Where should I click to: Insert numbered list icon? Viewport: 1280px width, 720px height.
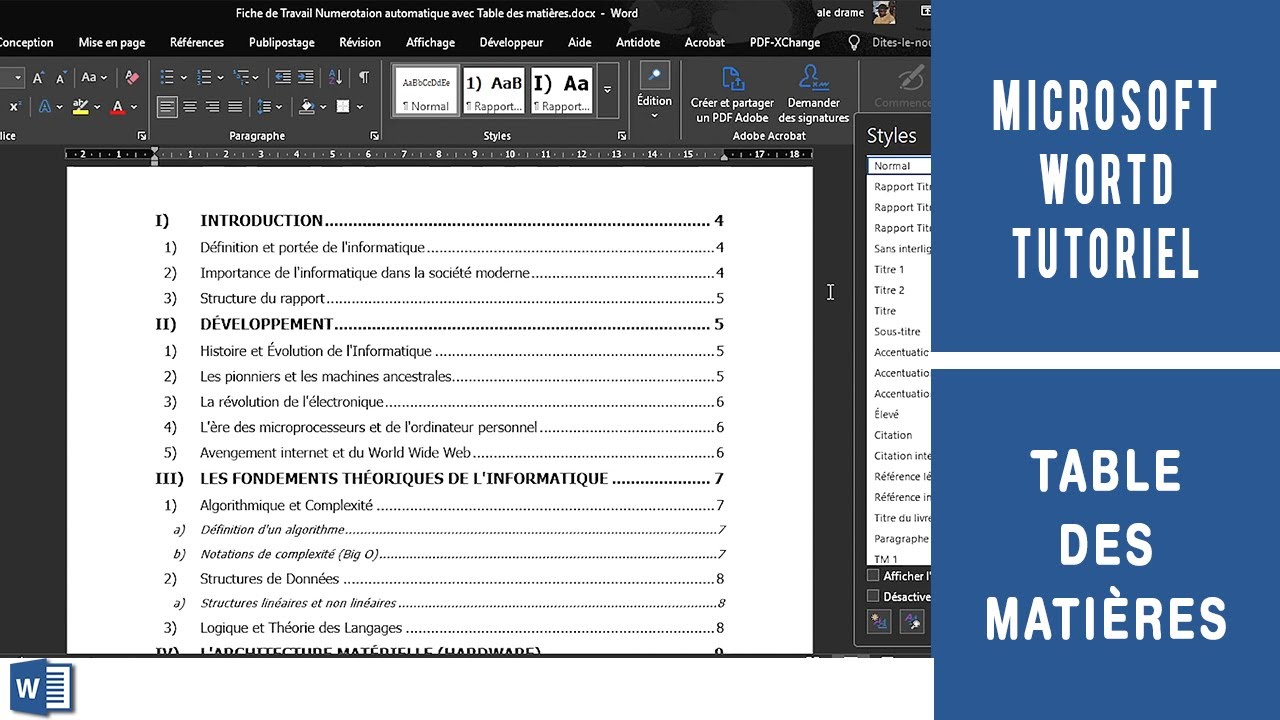click(204, 77)
